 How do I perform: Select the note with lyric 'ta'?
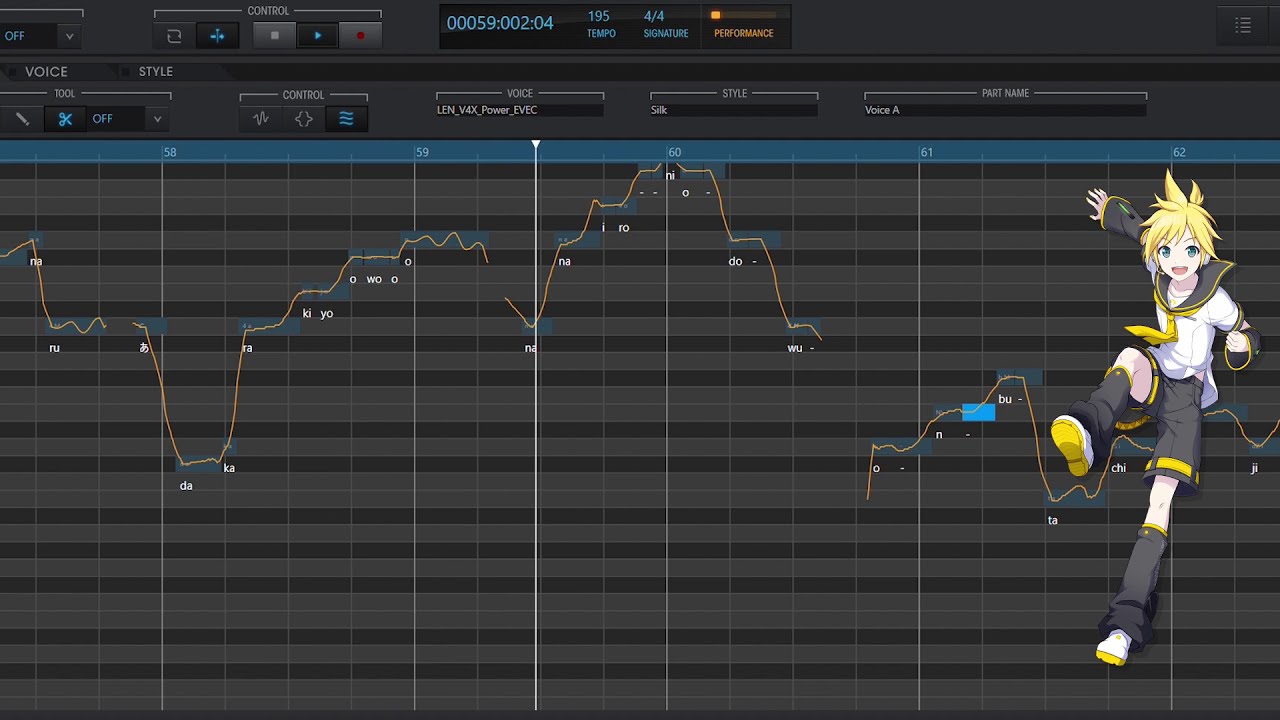[1076, 499]
